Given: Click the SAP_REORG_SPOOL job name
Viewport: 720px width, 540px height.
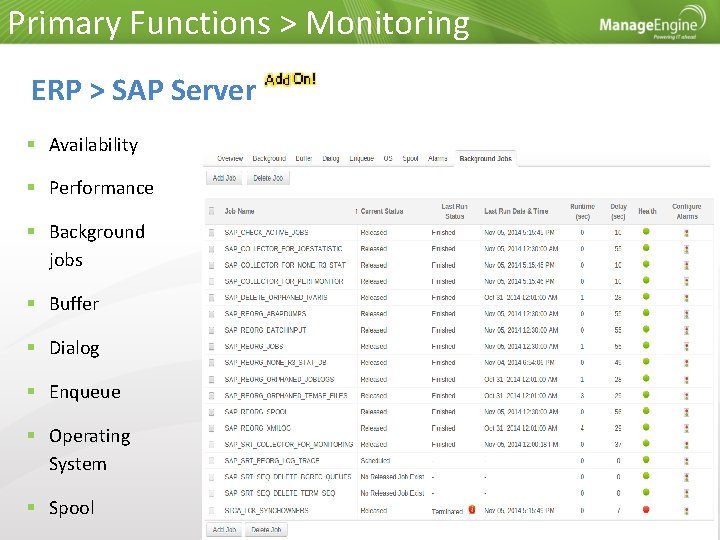Looking at the screenshot, I should [256, 412].
